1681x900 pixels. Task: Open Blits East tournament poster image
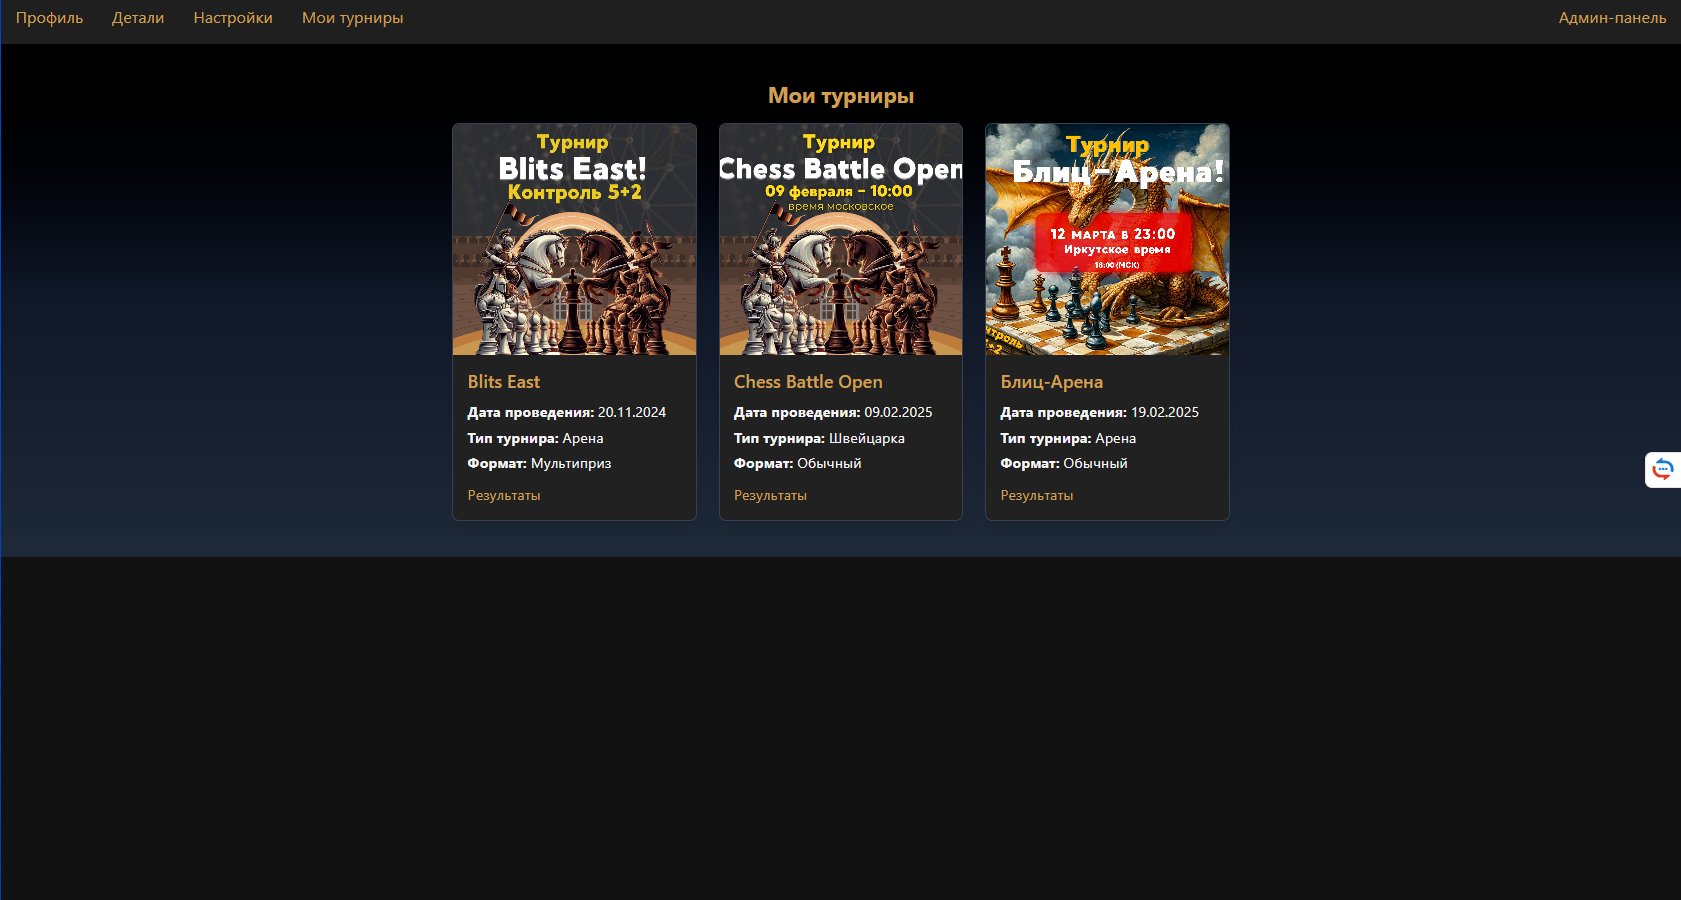574,239
